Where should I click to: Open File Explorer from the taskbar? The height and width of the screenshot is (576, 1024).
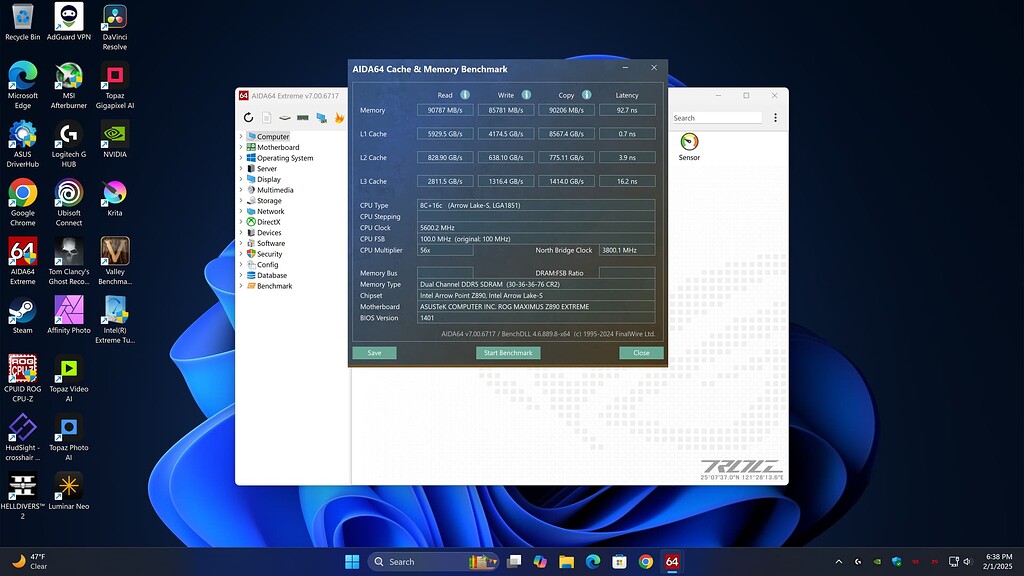coord(566,562)
